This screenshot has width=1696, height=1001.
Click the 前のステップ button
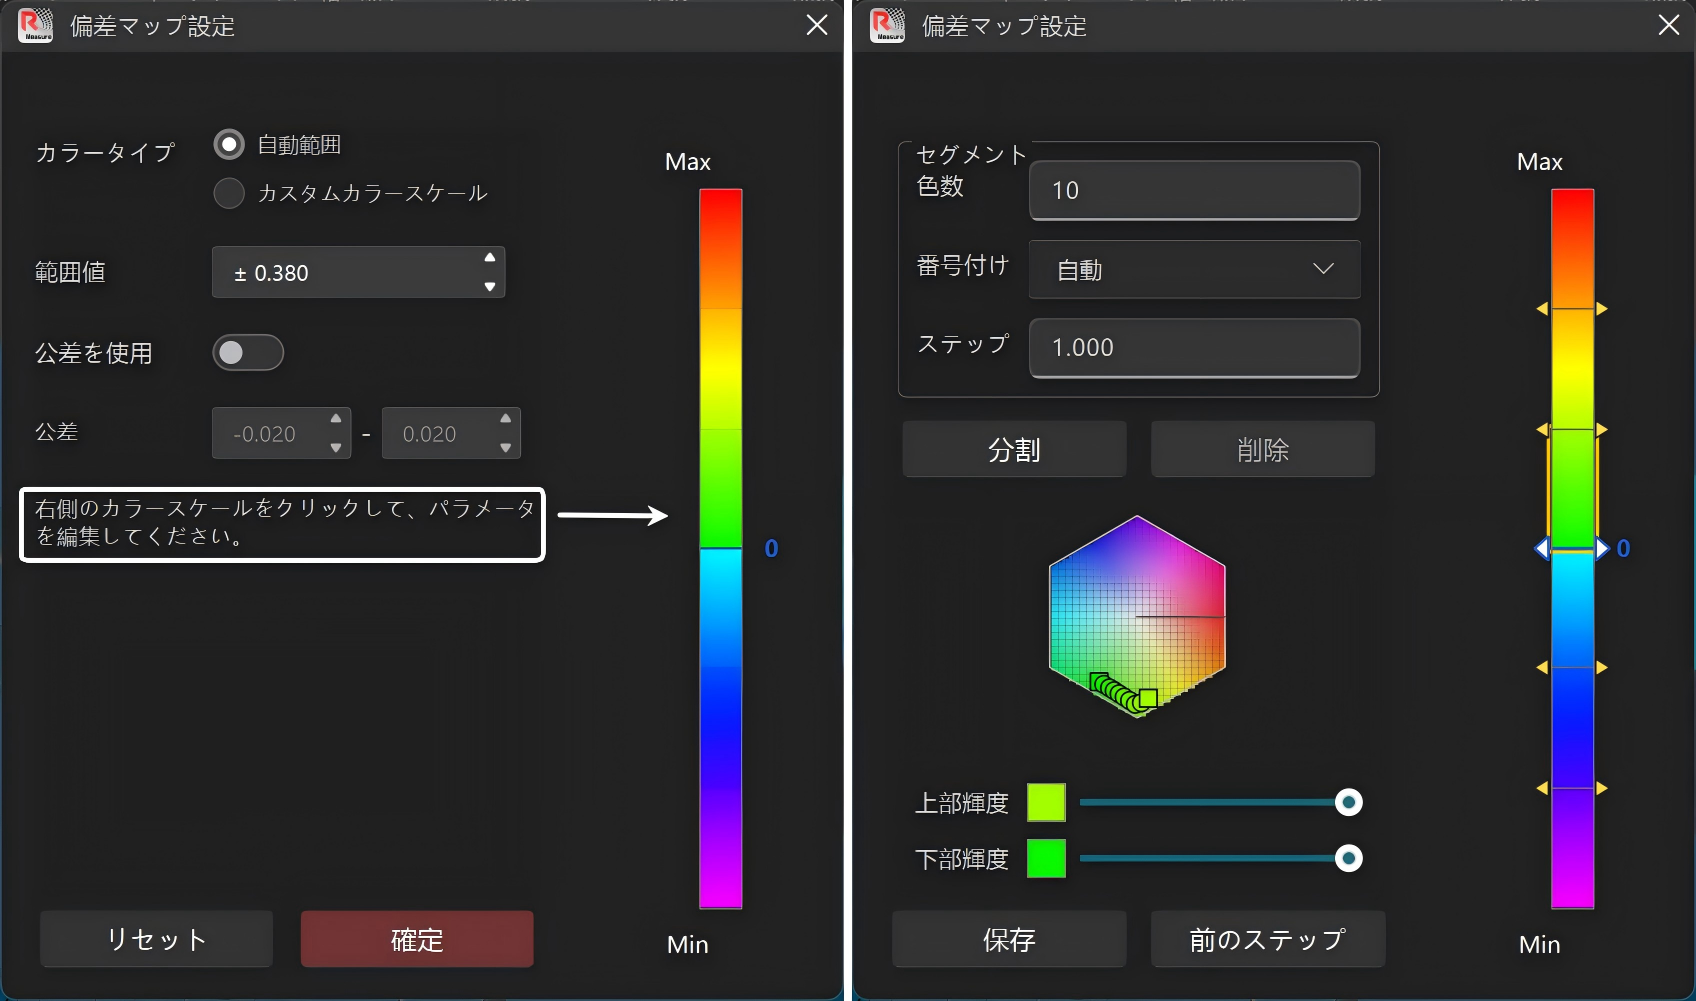[x=1268, y=939]
